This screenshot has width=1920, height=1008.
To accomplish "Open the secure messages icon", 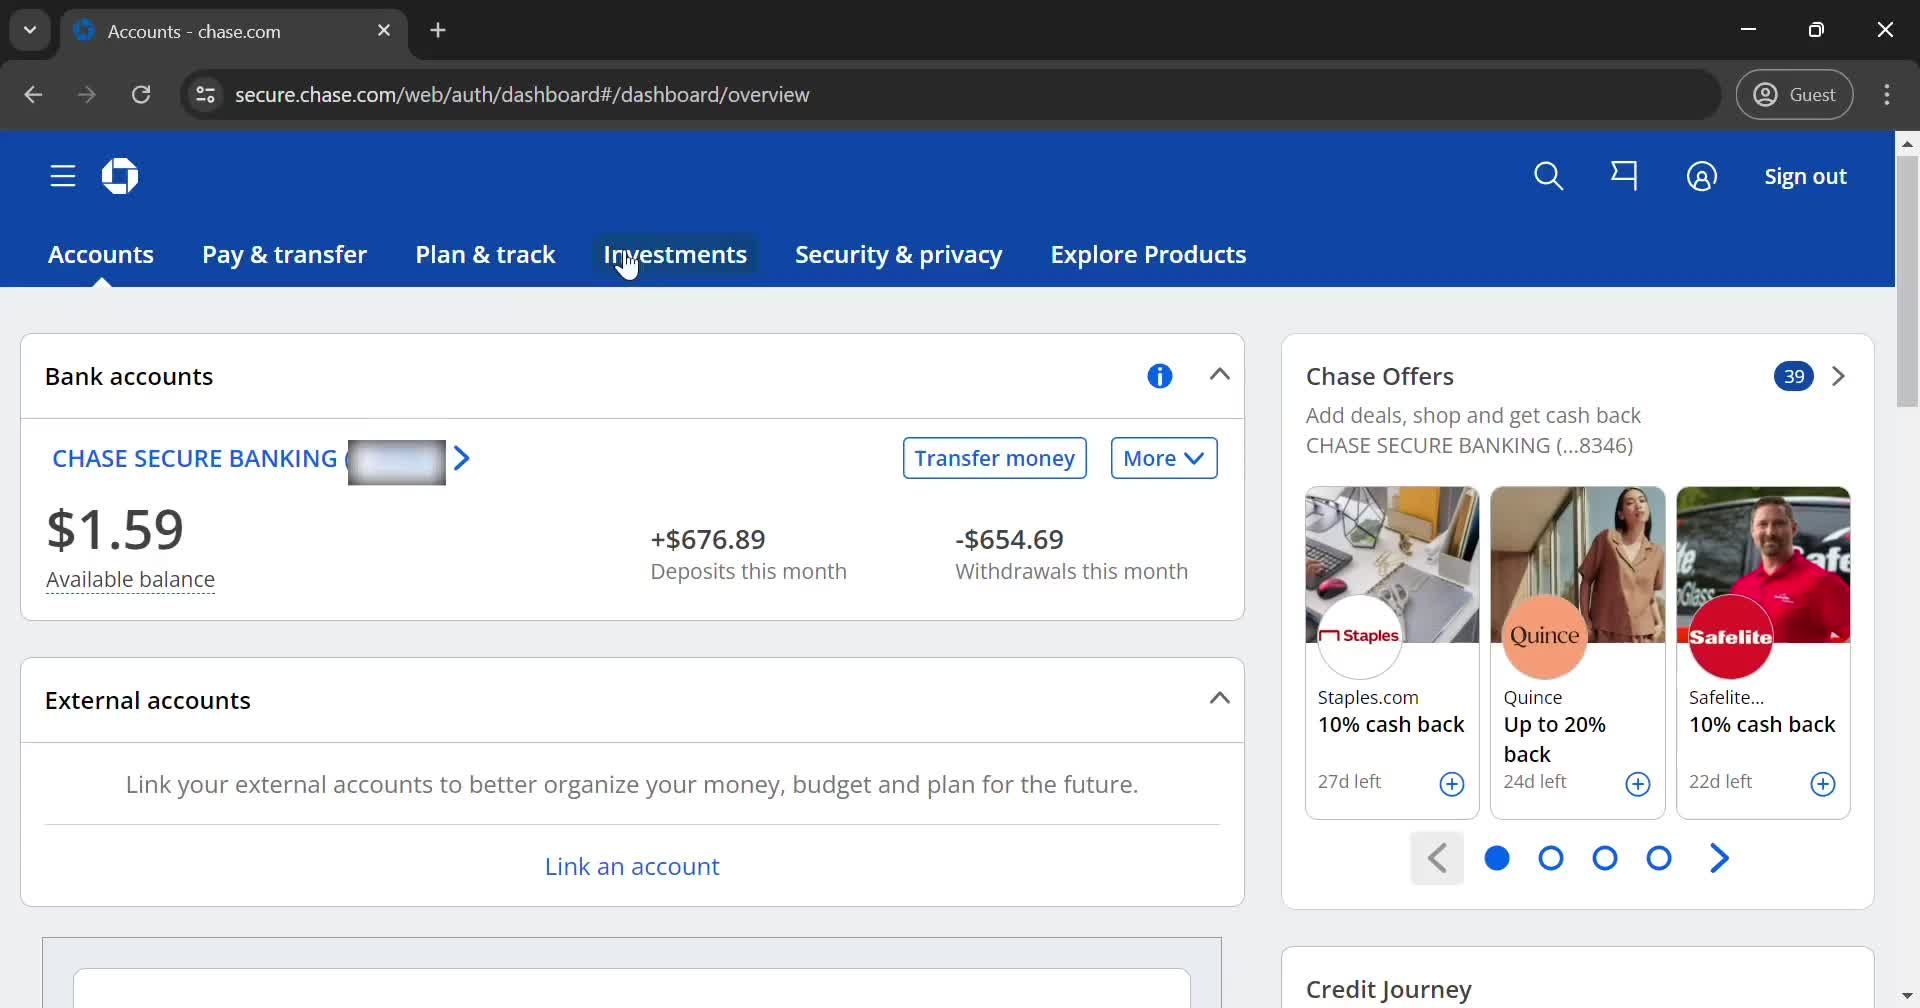I will coord(1624,176).
